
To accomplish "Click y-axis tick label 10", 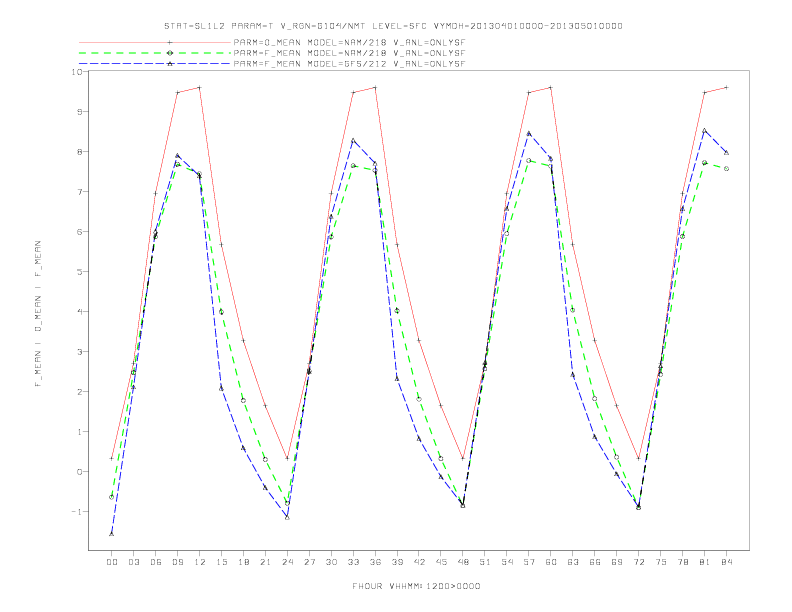I will click(x=76, y=72).
